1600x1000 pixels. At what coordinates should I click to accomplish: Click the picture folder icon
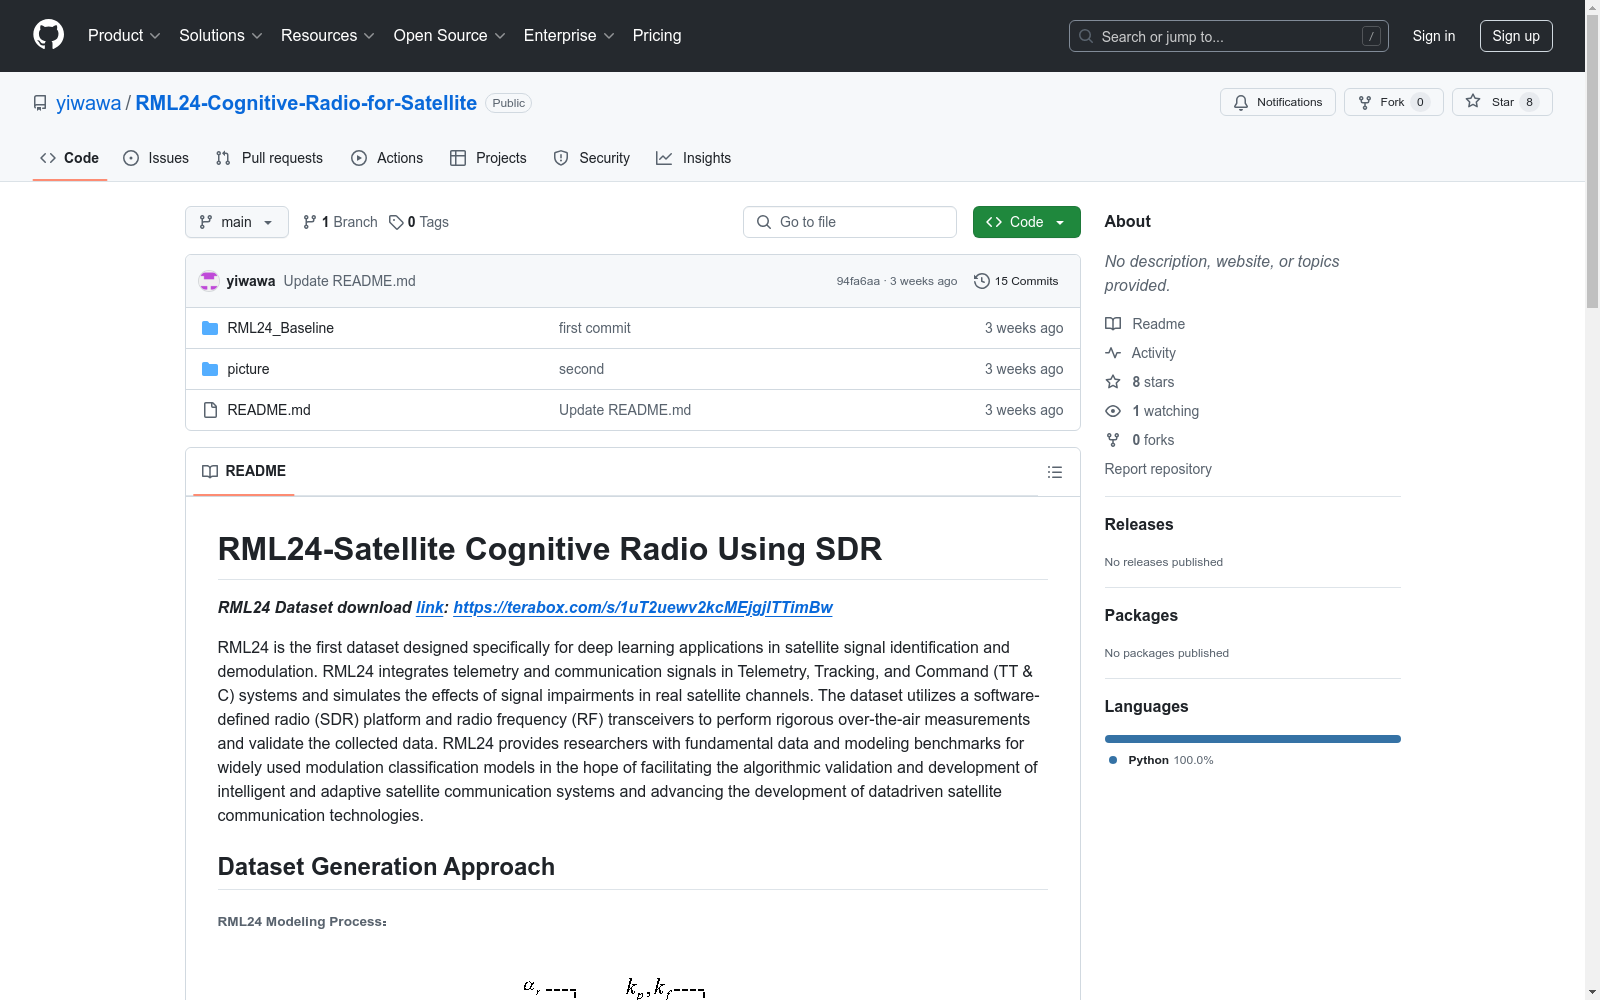click(210, 369)
